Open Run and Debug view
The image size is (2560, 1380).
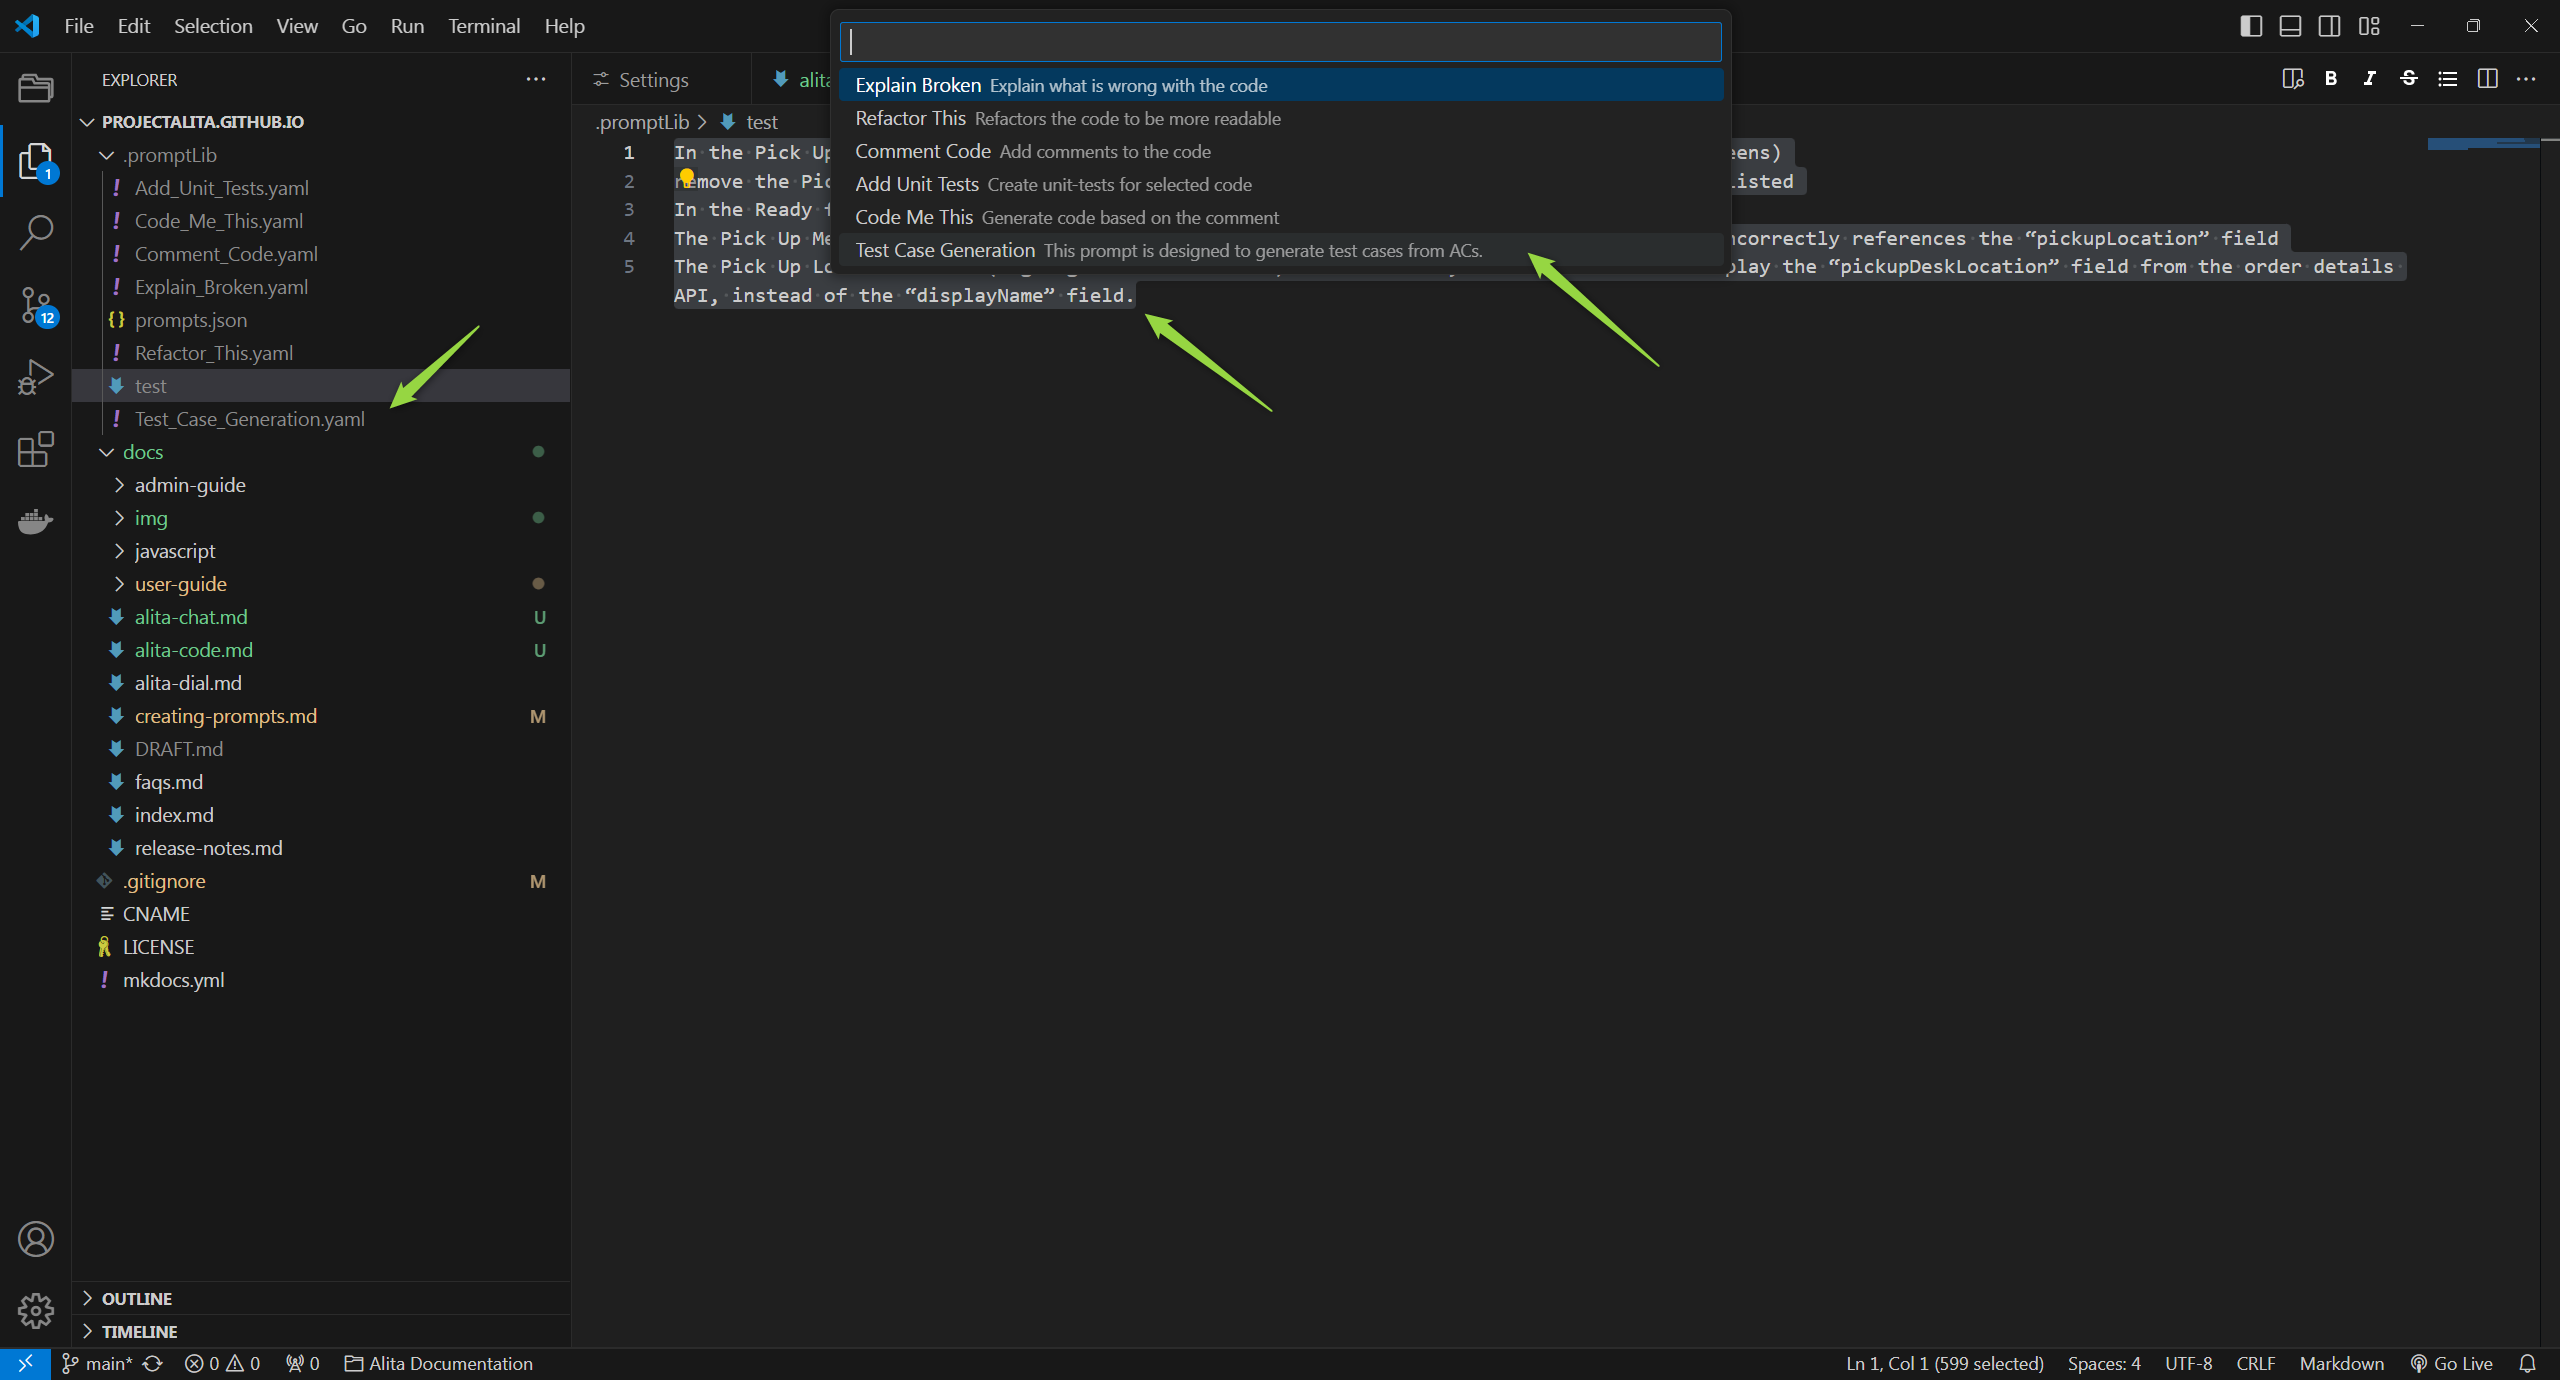coord(36,377)
